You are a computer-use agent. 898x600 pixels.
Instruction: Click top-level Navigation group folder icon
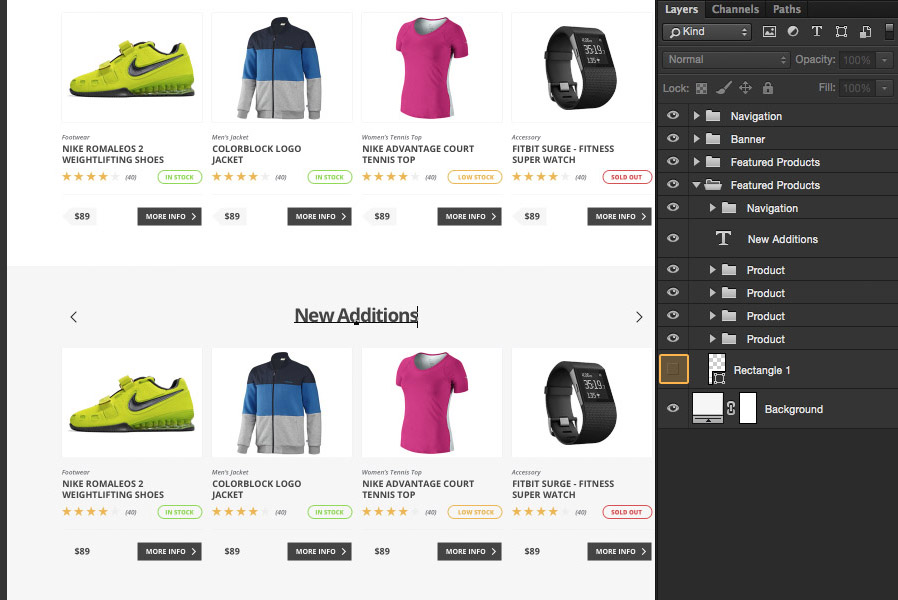713,116
